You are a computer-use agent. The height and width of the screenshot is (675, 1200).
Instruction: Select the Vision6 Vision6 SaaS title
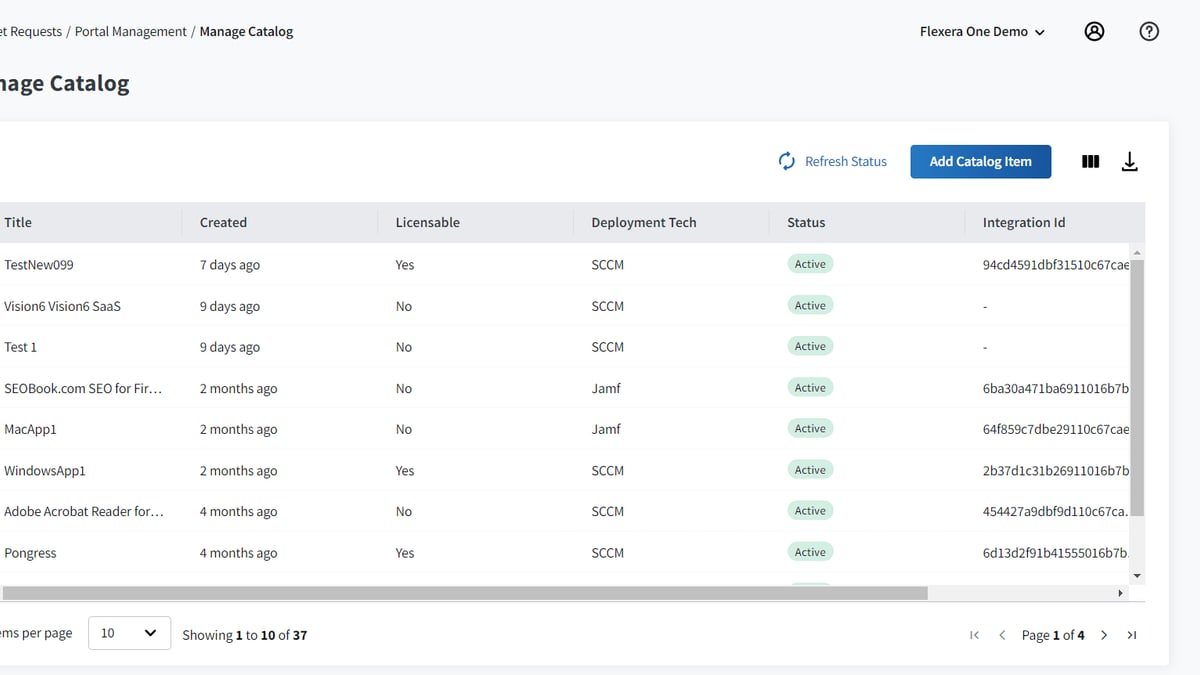(x=62, y=306)
